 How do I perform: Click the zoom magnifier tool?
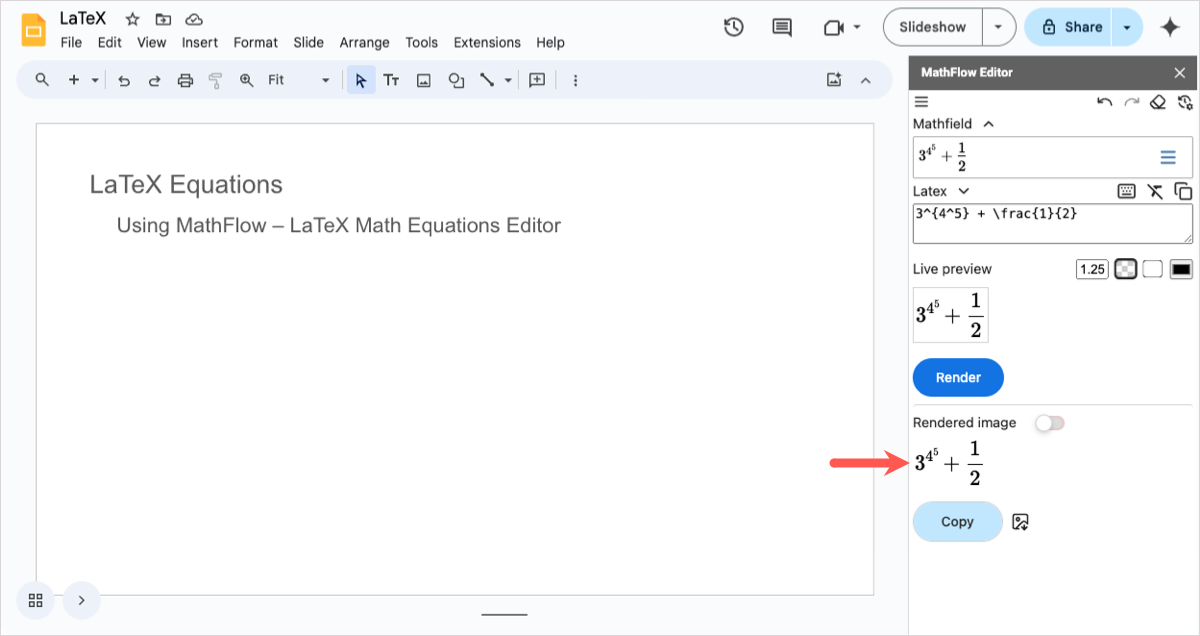[x=246, y=81]
